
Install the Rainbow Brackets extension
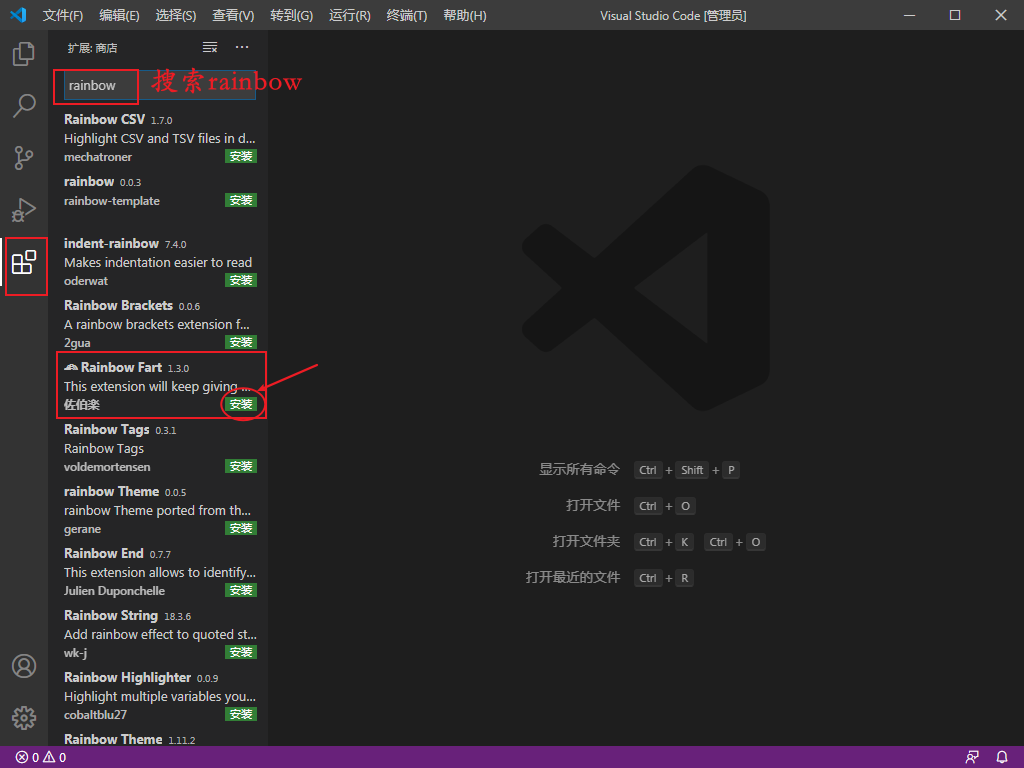pyautogui.click(x=241, y=342)
